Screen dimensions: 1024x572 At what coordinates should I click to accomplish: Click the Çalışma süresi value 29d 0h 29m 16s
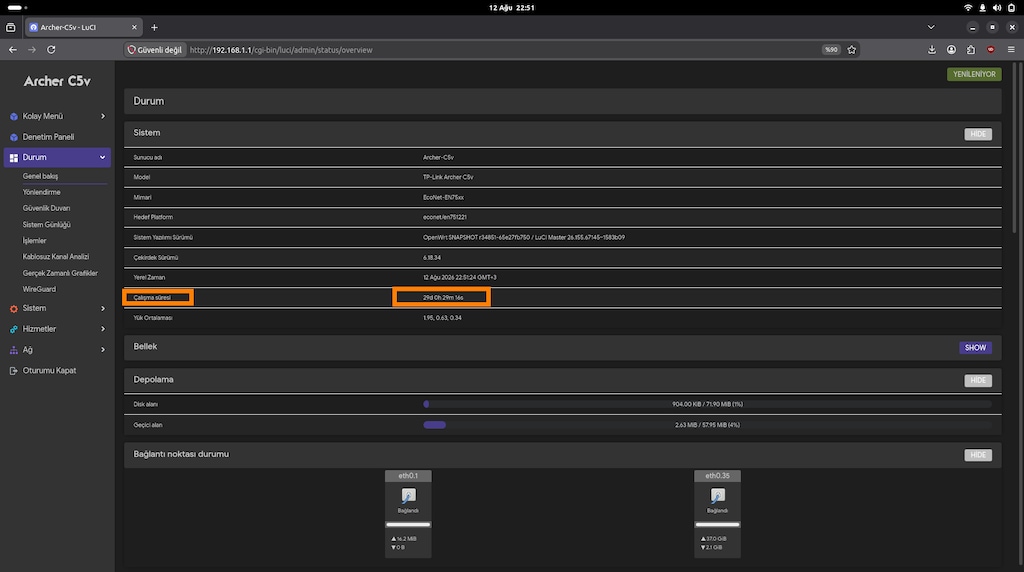443,298
